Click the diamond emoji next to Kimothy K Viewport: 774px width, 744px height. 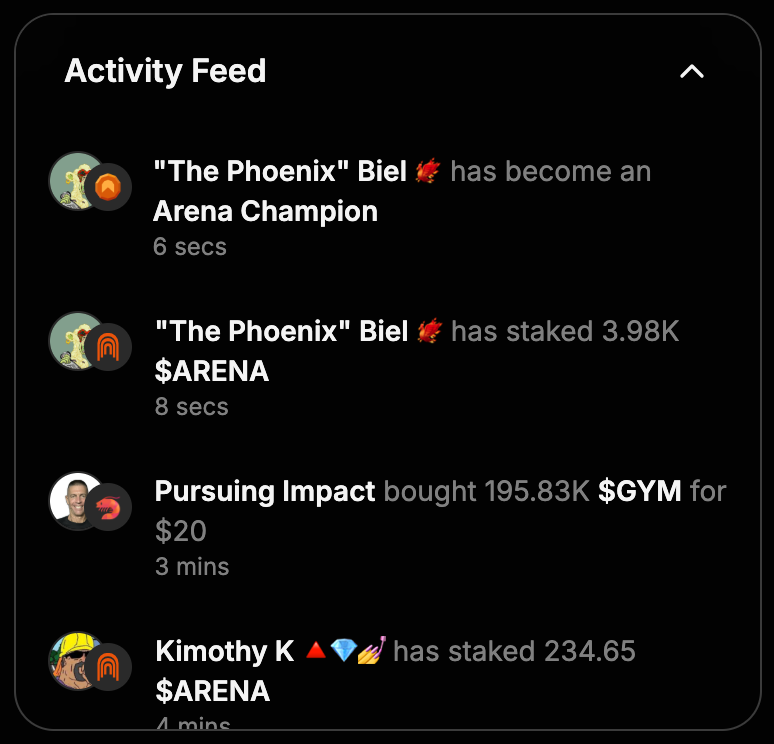pos(343,652)
